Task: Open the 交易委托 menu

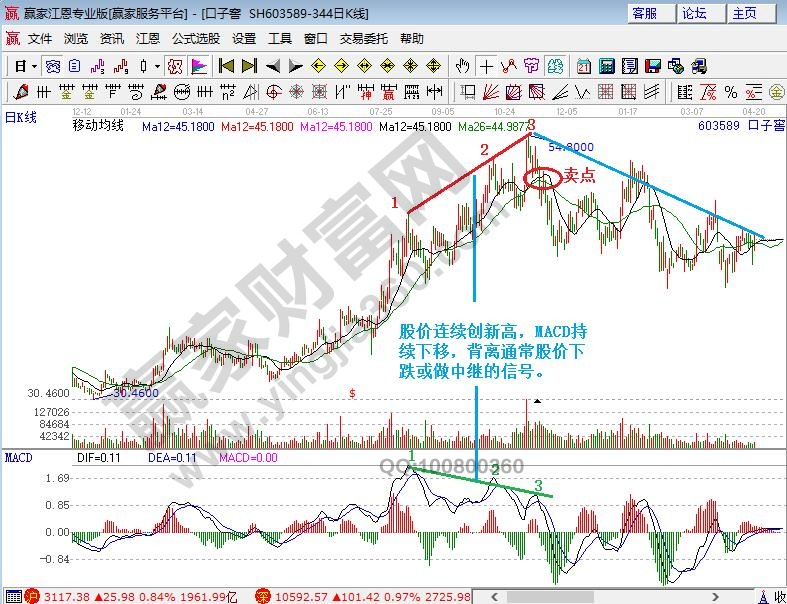Action: [x=364, y=39]
